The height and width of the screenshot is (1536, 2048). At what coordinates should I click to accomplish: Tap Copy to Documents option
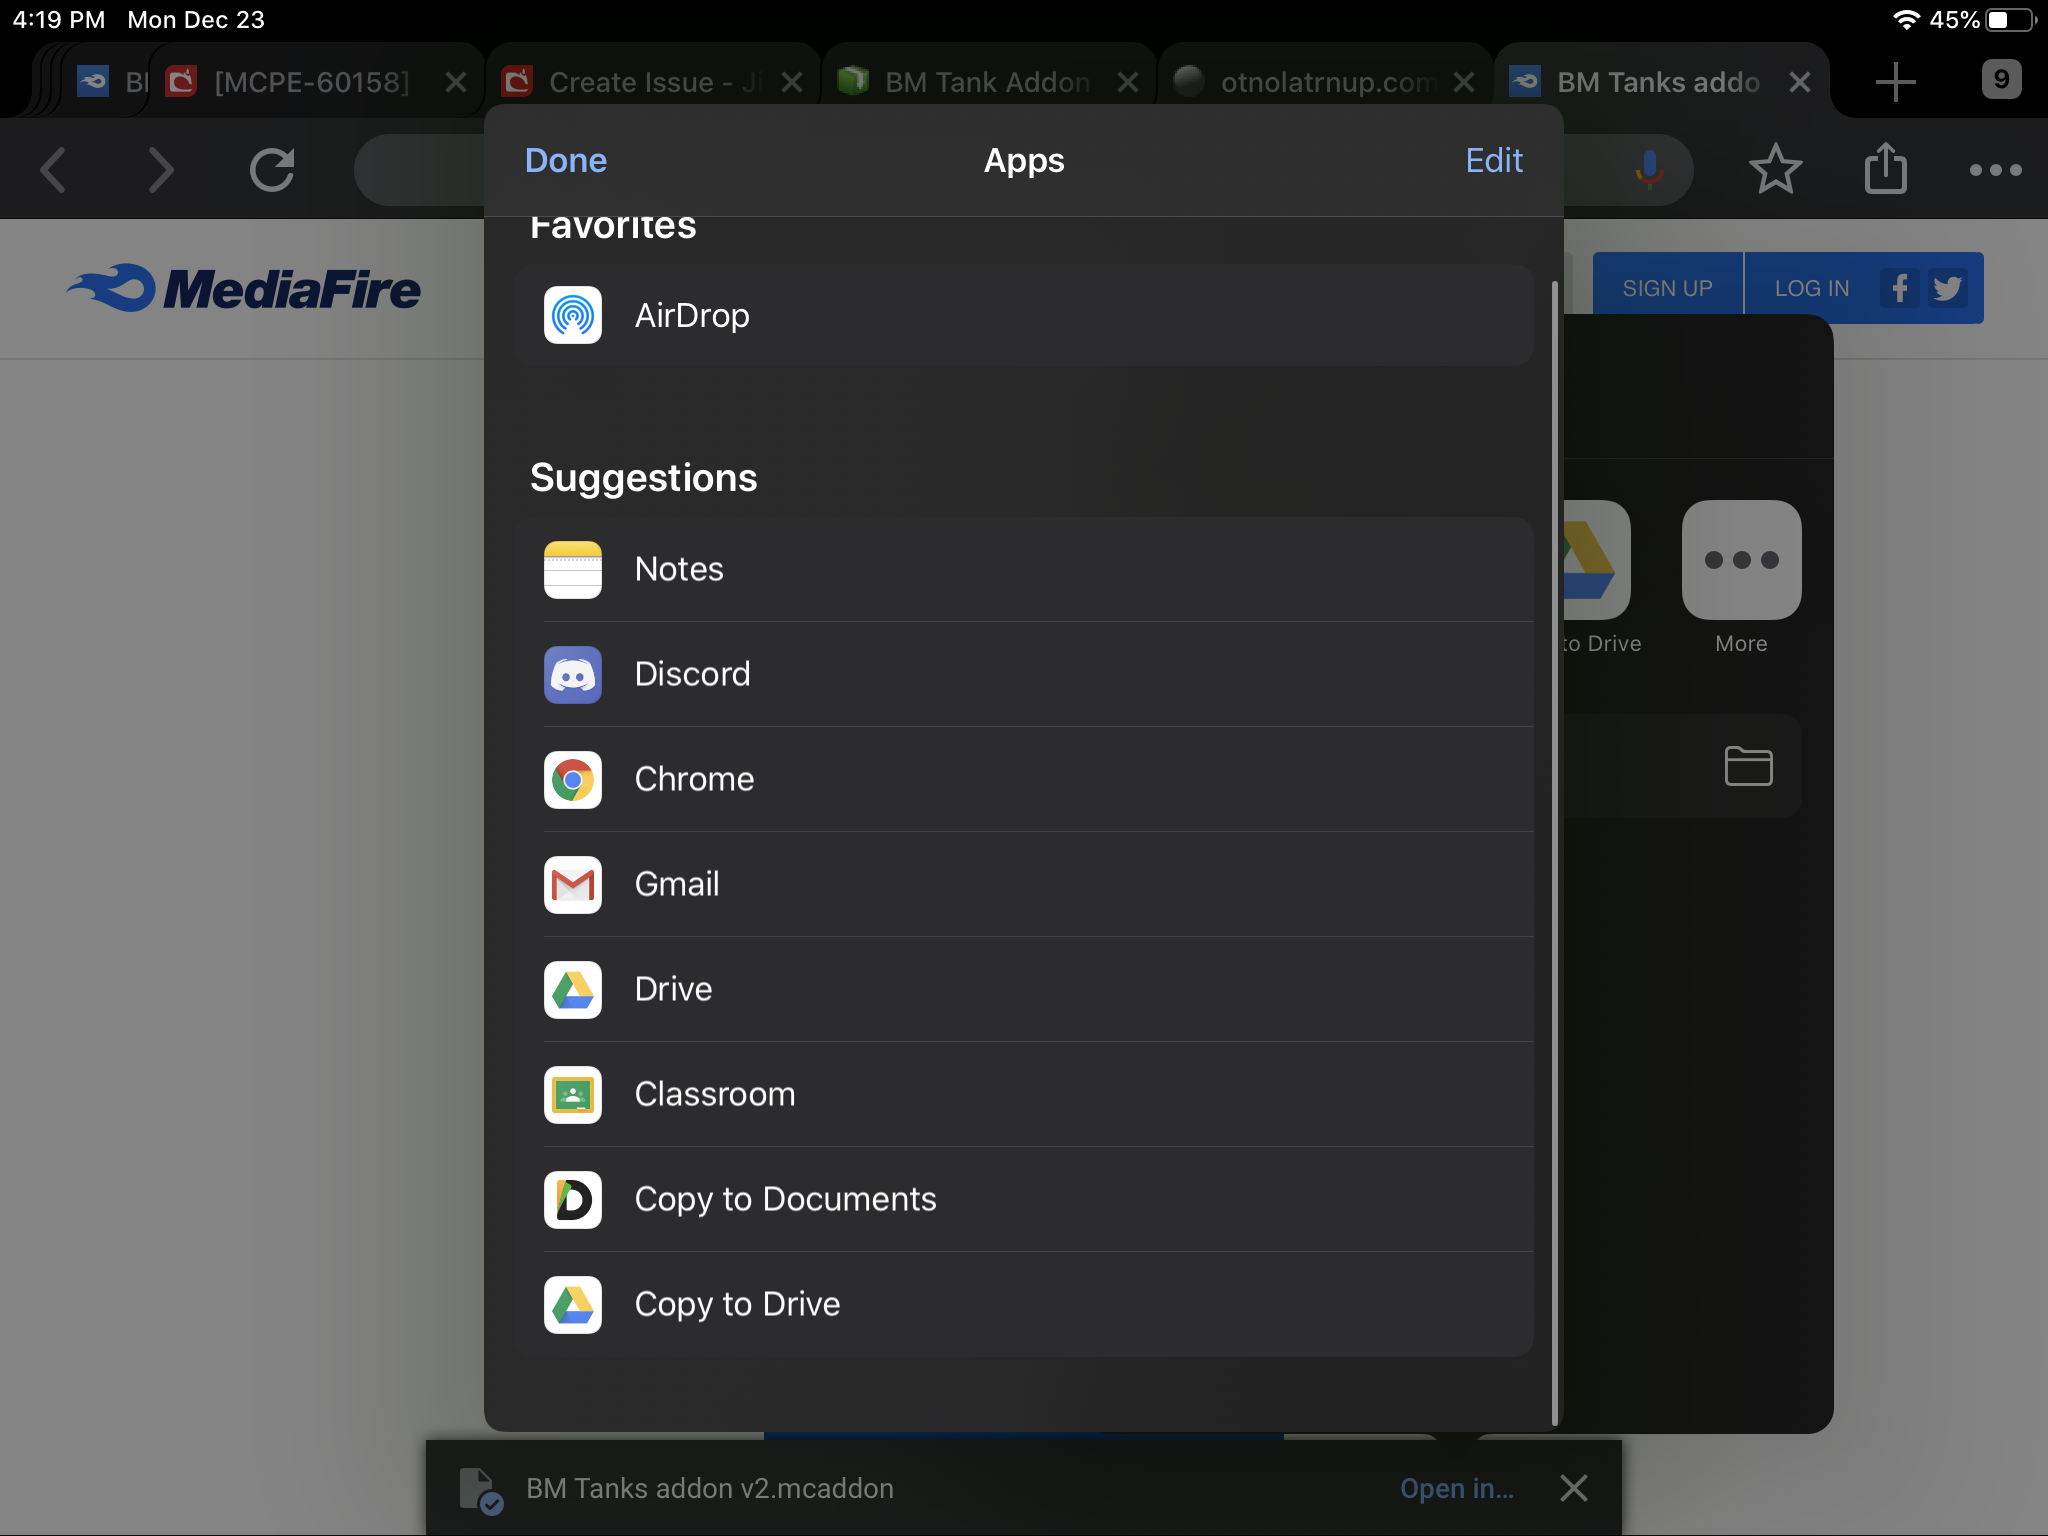[785, 1200]
